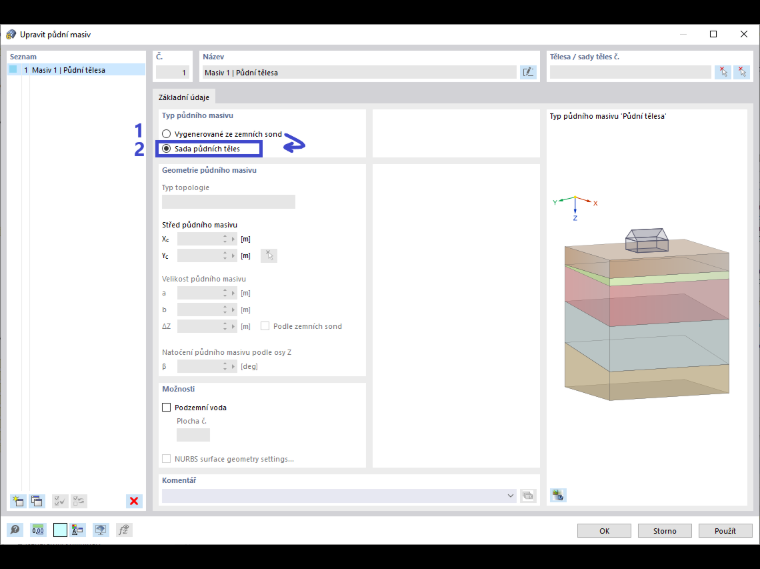Click the select-all checkmarks icon under Seznam
Image resolution: width=760 pixels, height=569 pixels.
point(60,501)
